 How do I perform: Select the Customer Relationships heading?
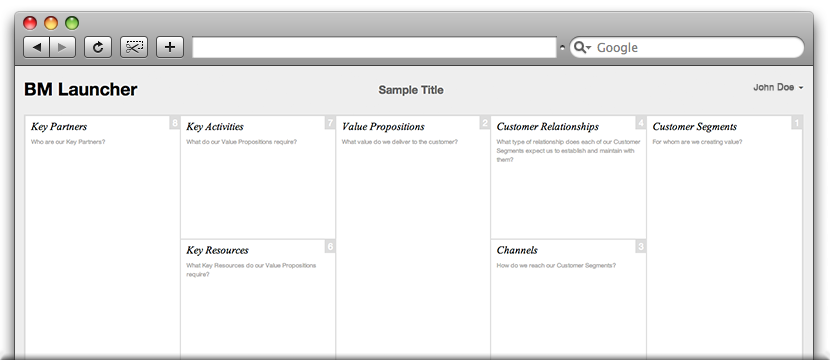(x=548, y=127)
